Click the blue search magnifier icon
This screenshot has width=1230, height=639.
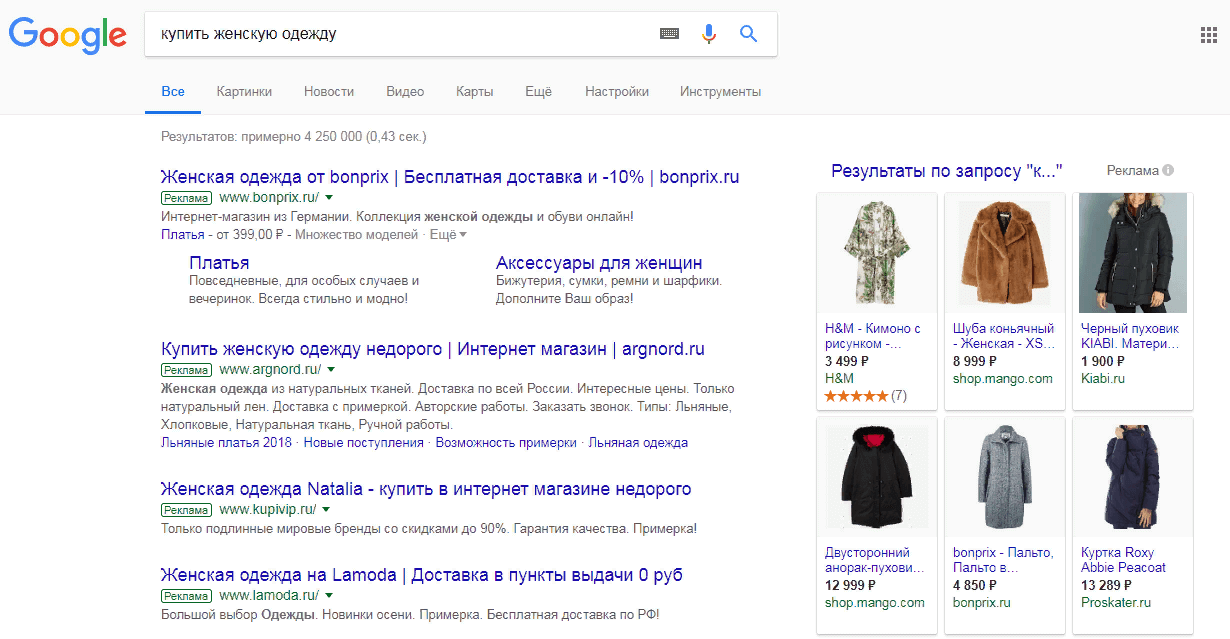point(748,33)
